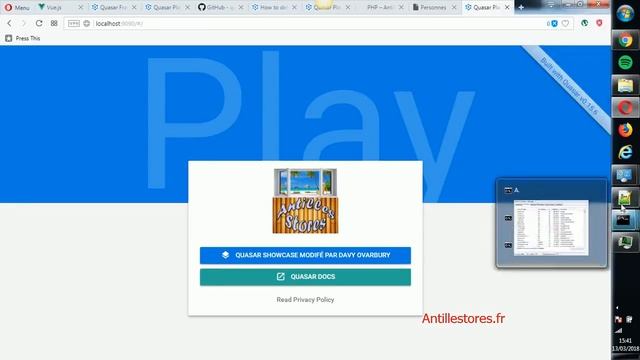640x360 pixels.
Task: Select the window preview thumbnail in popup
Action: [551, 228]
